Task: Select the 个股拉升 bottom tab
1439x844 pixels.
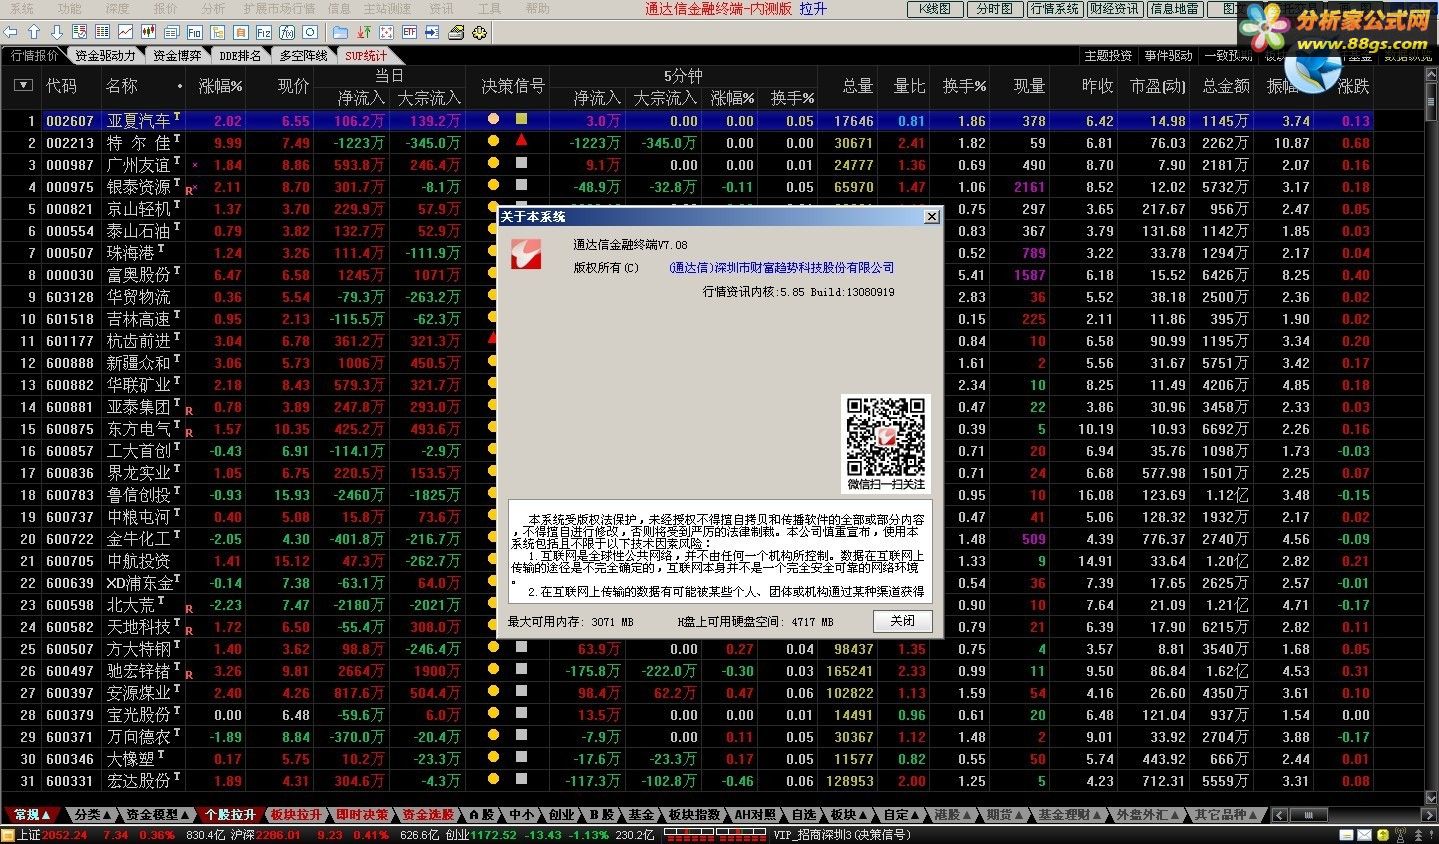Action: click(x=231, y=815)
